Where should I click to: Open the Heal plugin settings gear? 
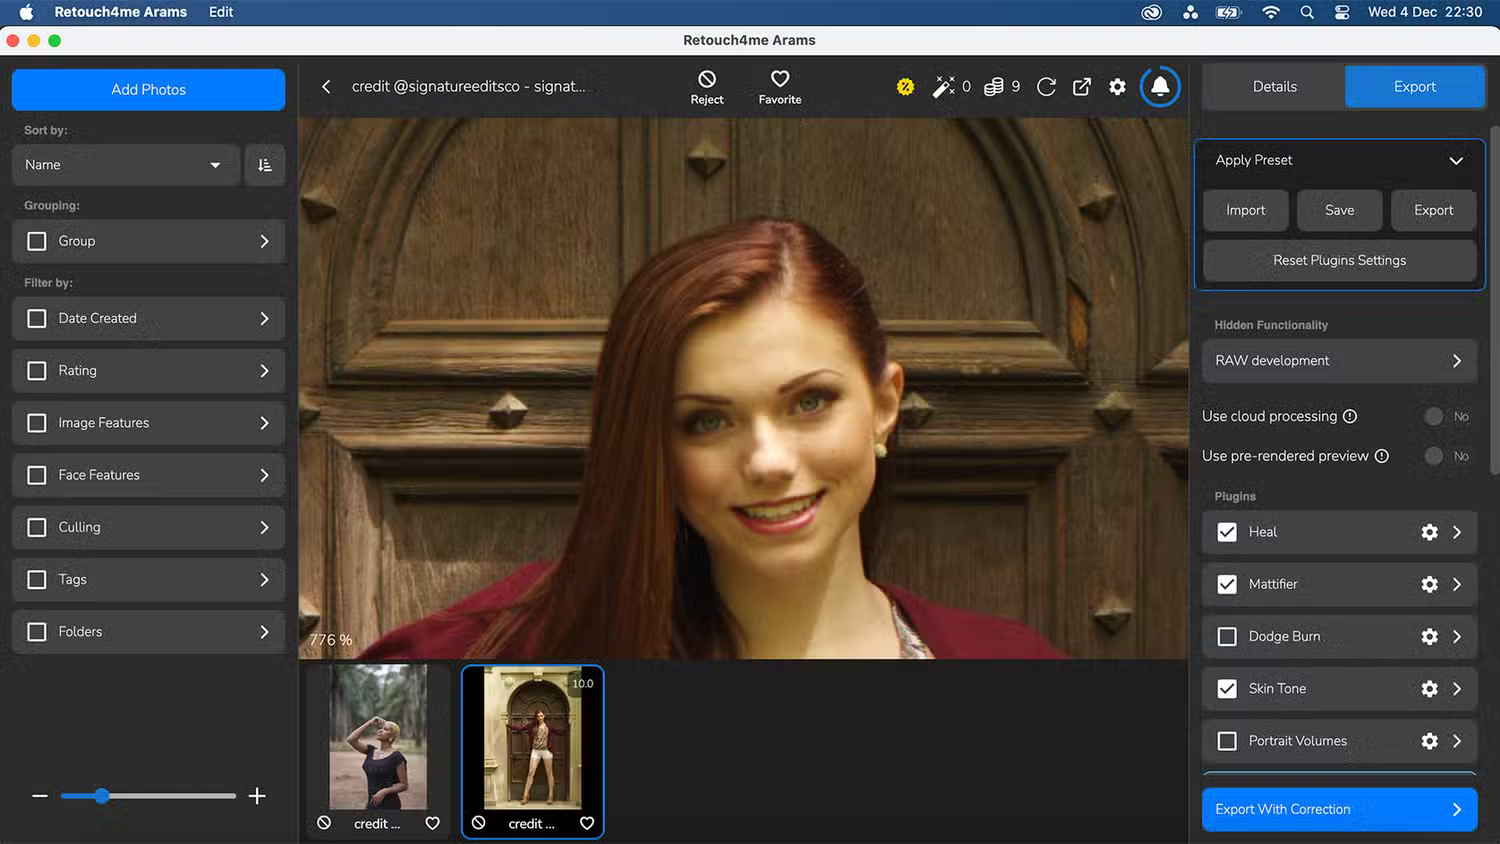(x=1429, y=532)
